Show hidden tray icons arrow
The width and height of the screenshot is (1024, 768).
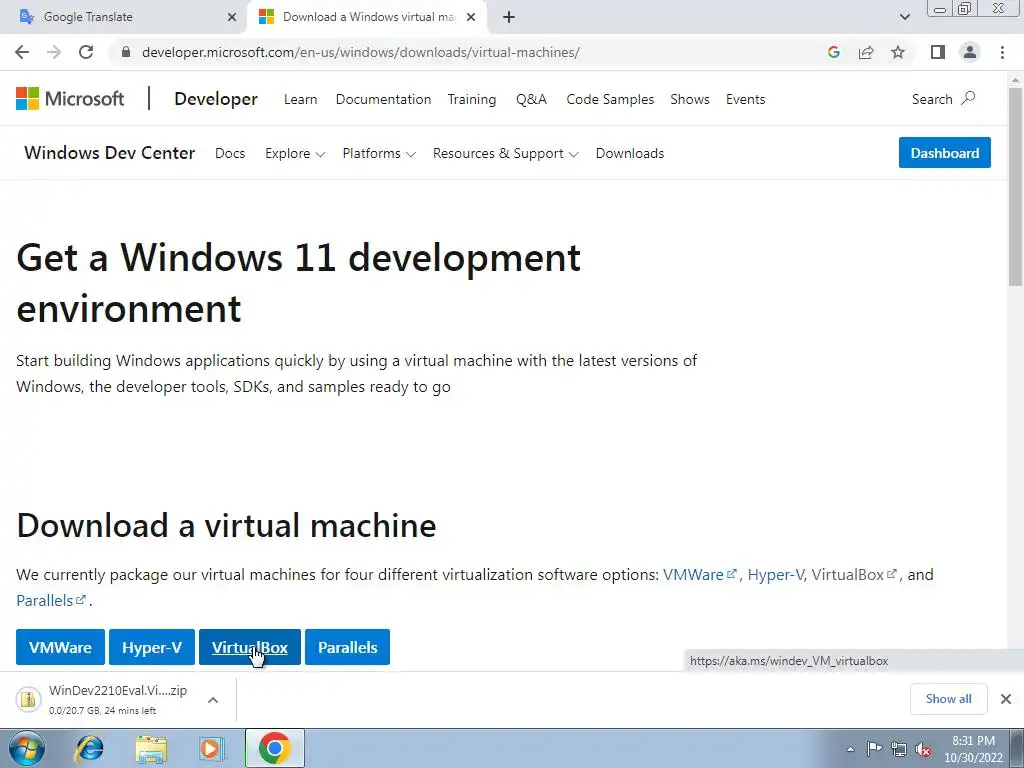pyautogui.click(x=850, y=749)
